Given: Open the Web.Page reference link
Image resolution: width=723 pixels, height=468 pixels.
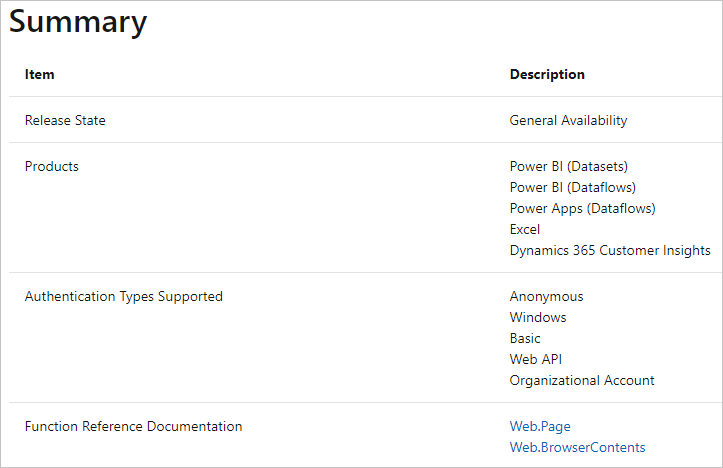Looking at the screenshot, I should click(x=540, y=427).
